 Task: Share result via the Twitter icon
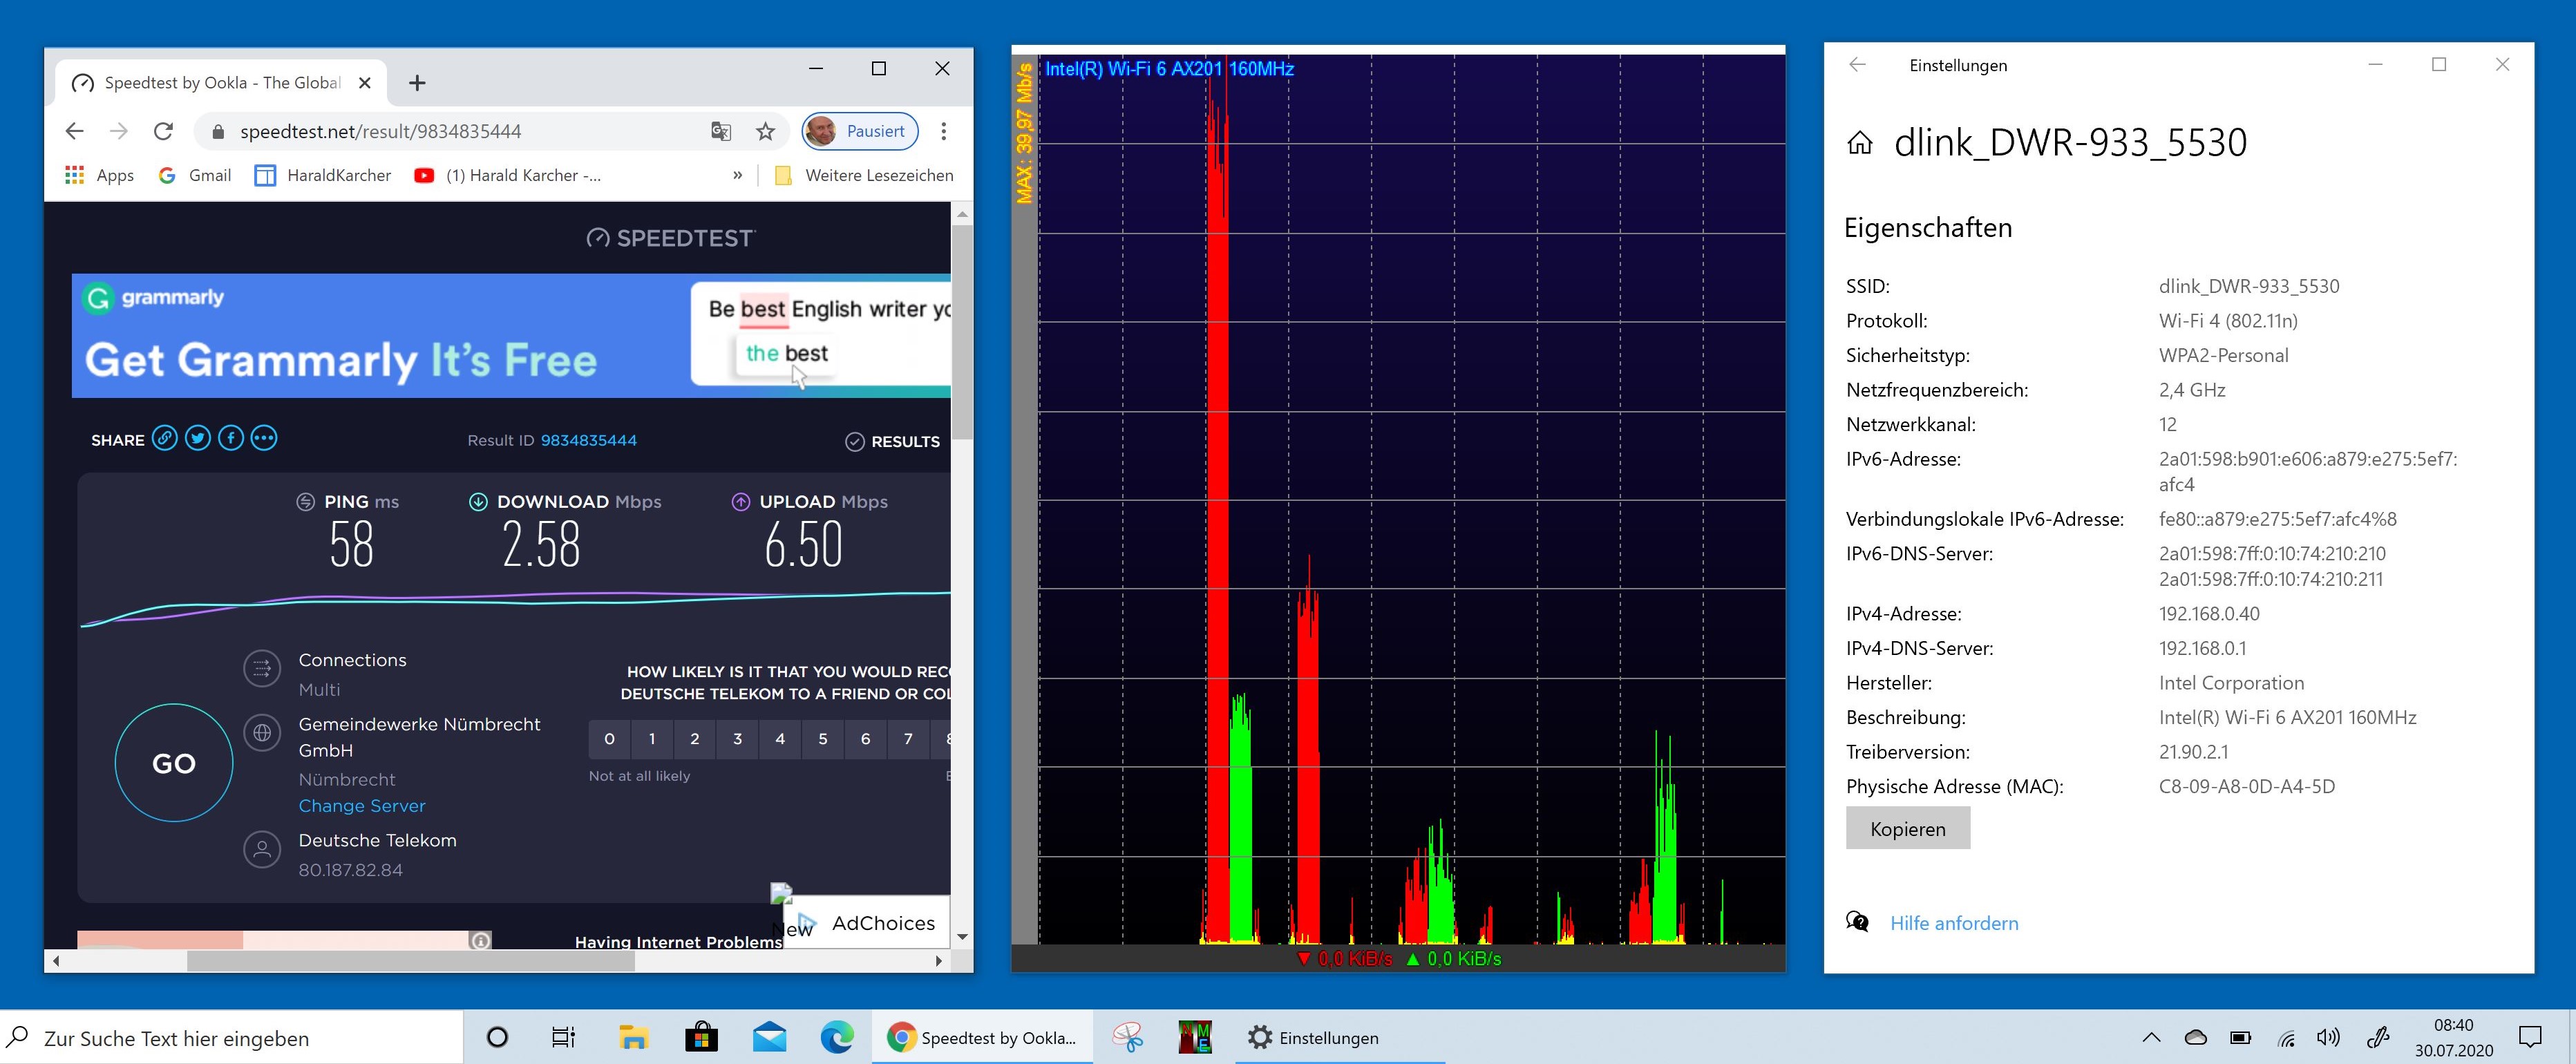tap(198, 439)
